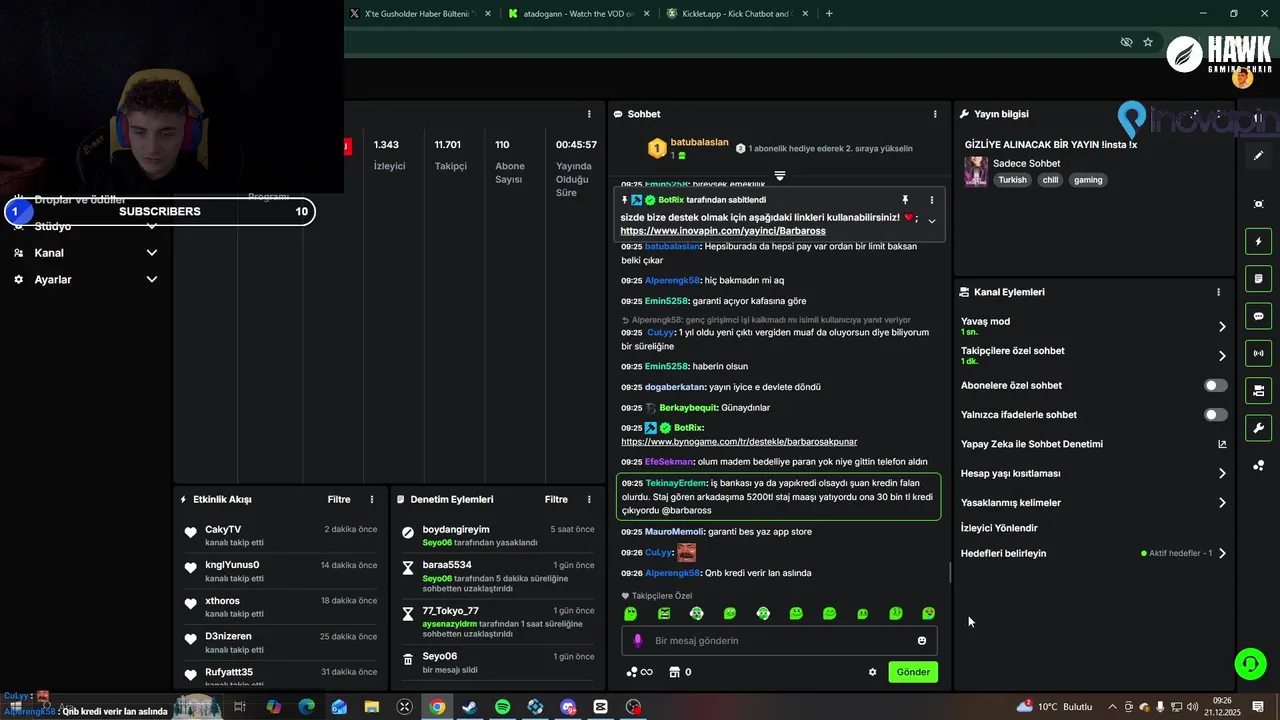The image size is (1280, 720).
Task: Open the green headset support button
Action: click(1249, 663)
